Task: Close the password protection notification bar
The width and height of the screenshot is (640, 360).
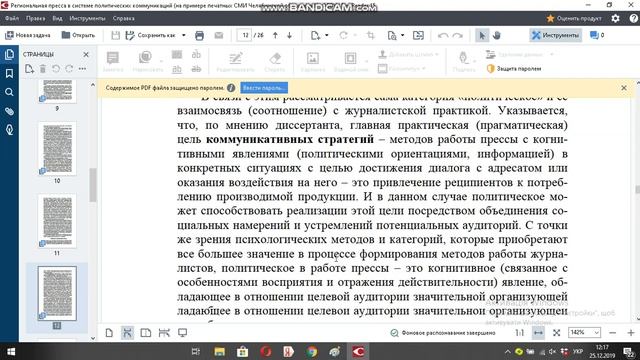Action: (624, 88)
